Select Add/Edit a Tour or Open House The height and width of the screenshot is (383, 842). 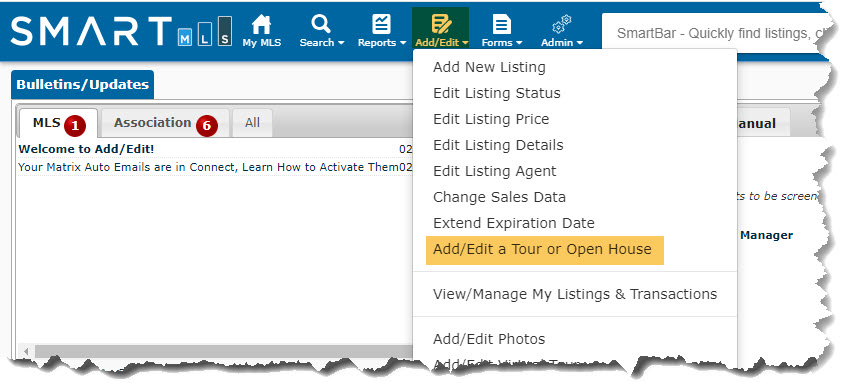[x=545, y=250]
